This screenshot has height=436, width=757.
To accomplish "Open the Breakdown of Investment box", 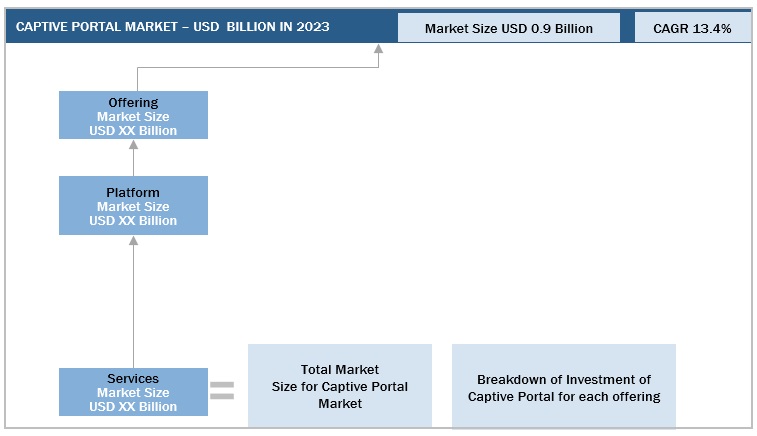I will tap(563, 388).
